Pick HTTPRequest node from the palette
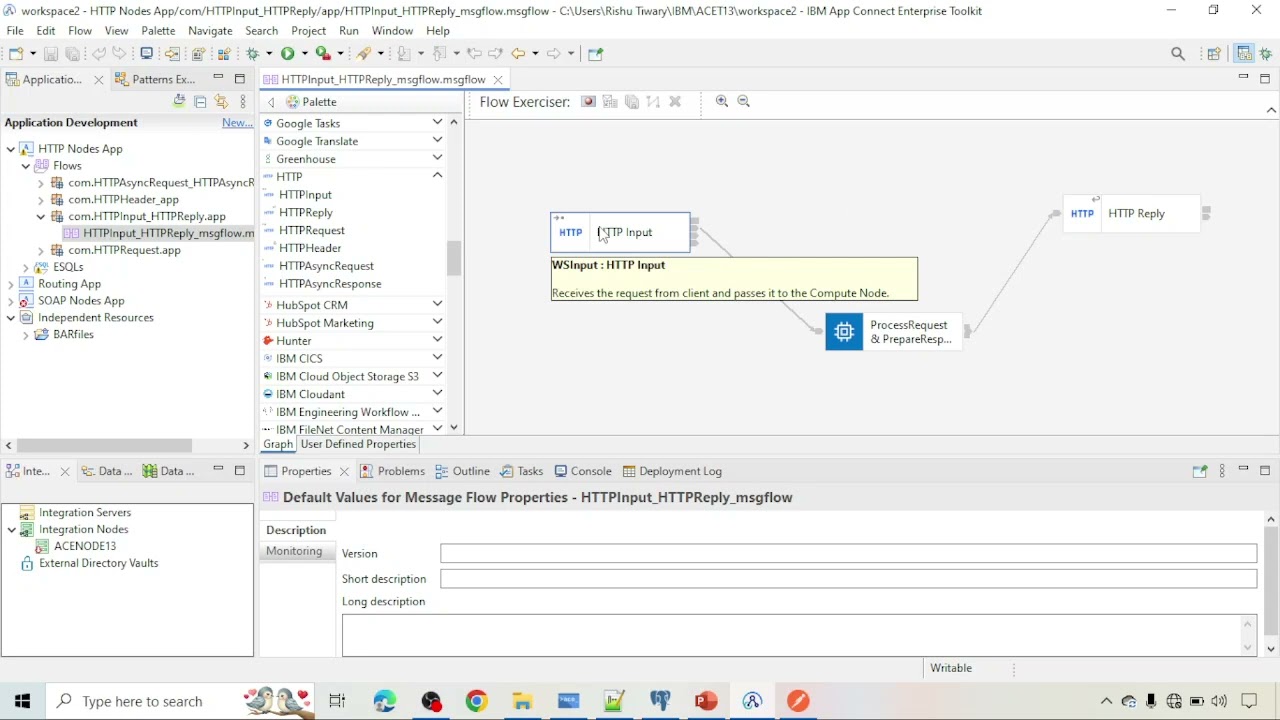Screen dimensions: 1280x720 click(x=312, y=230)
